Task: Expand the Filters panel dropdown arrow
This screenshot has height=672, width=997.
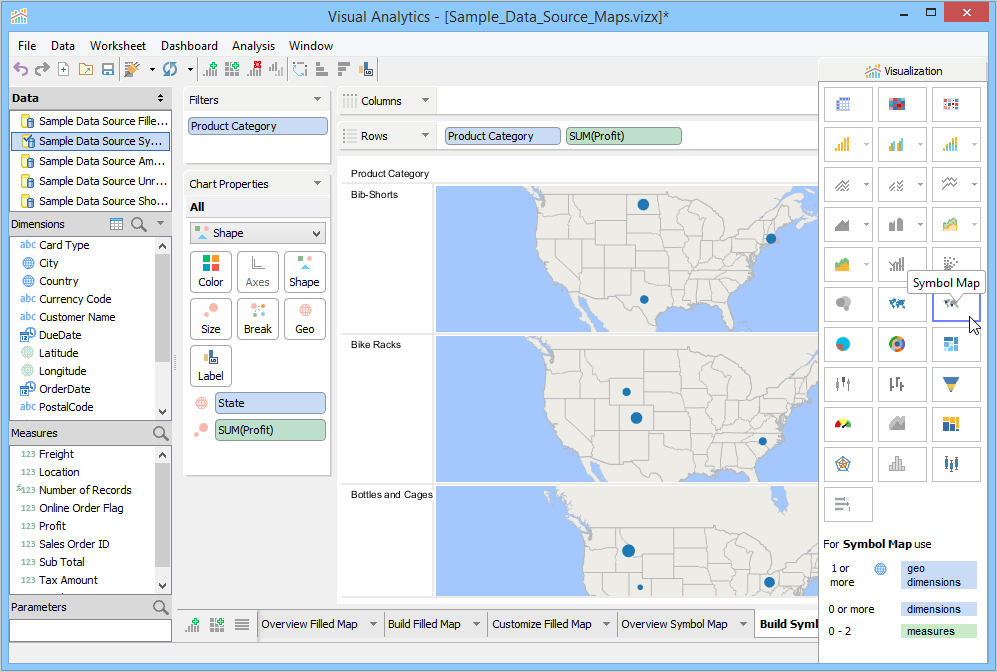Action: coord(317,100)
